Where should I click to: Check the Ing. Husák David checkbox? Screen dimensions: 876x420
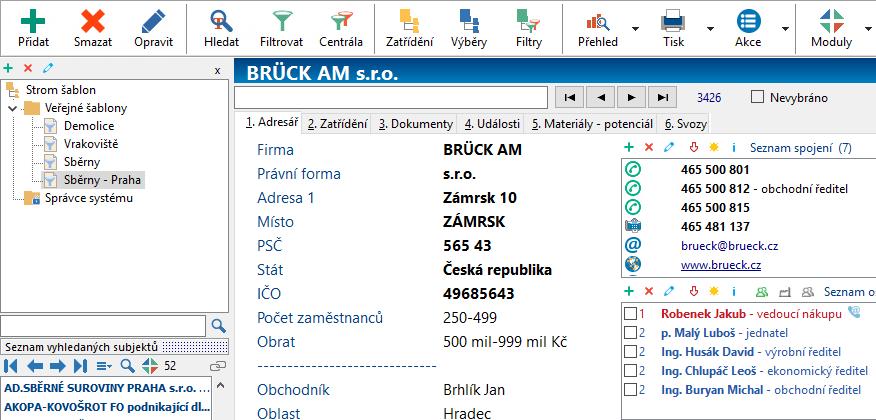point(630,352)
